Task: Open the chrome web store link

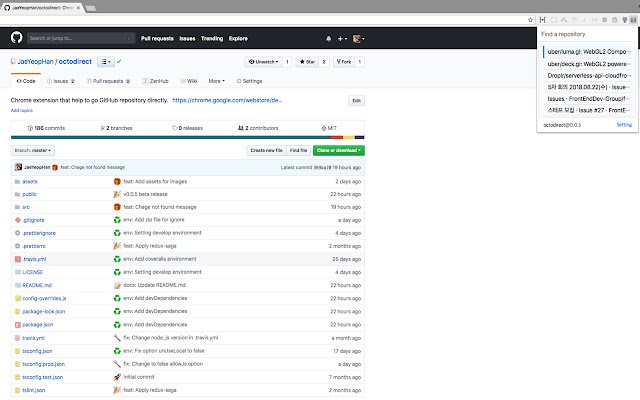Action: click(227, 100)
